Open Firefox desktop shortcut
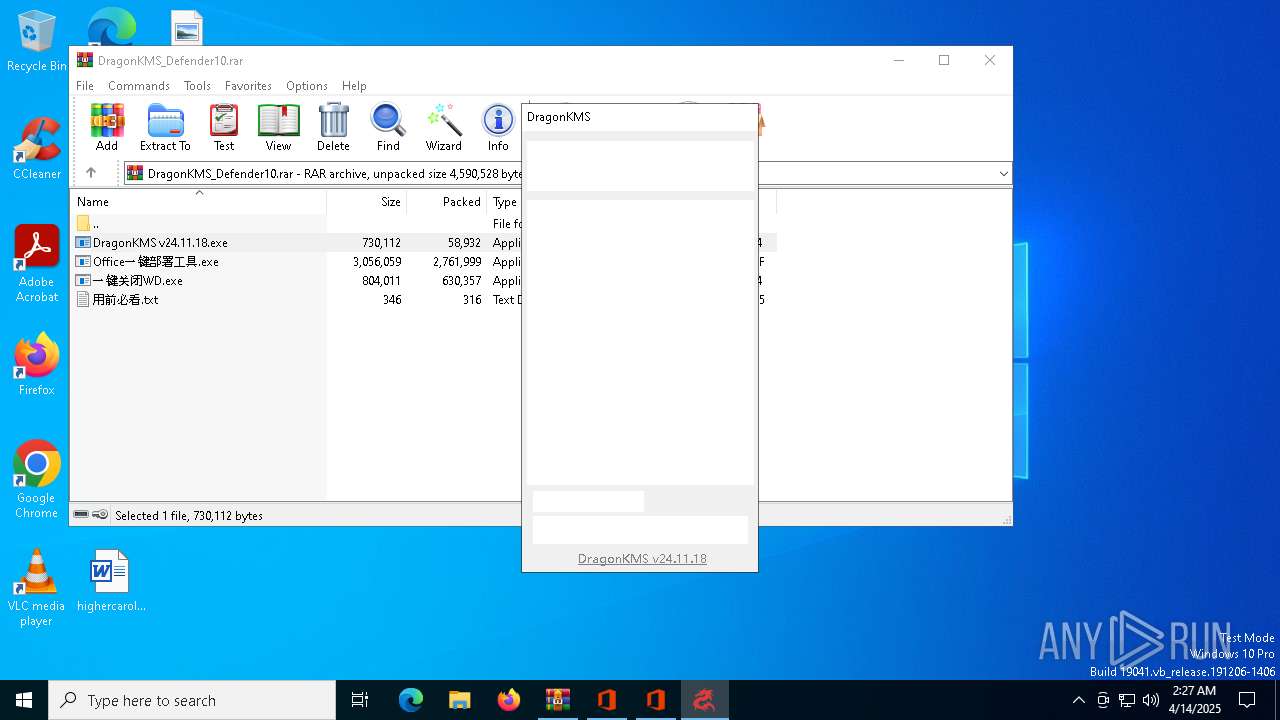Image resolution: width=1280 pixels, height=720 pixels. click(37, 365)
